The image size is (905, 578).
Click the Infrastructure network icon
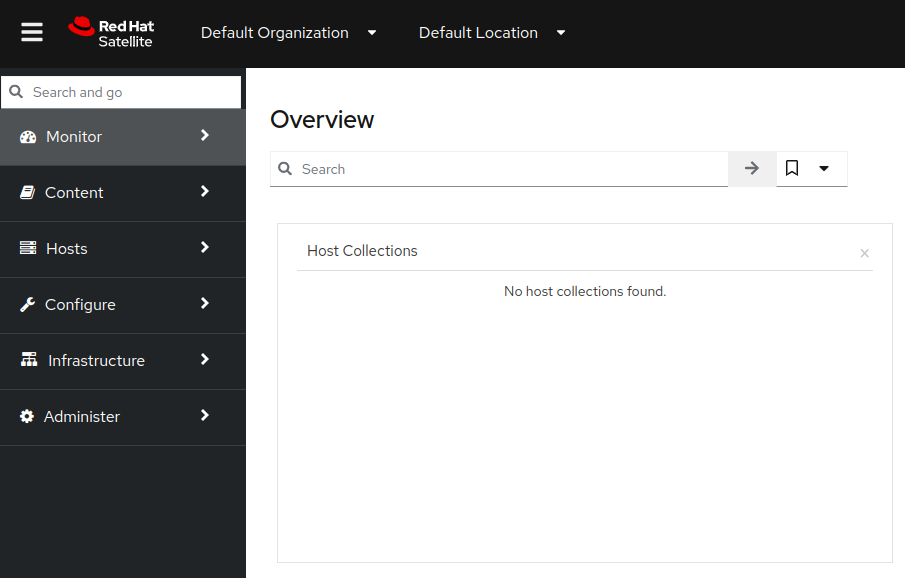pos(29,360)
